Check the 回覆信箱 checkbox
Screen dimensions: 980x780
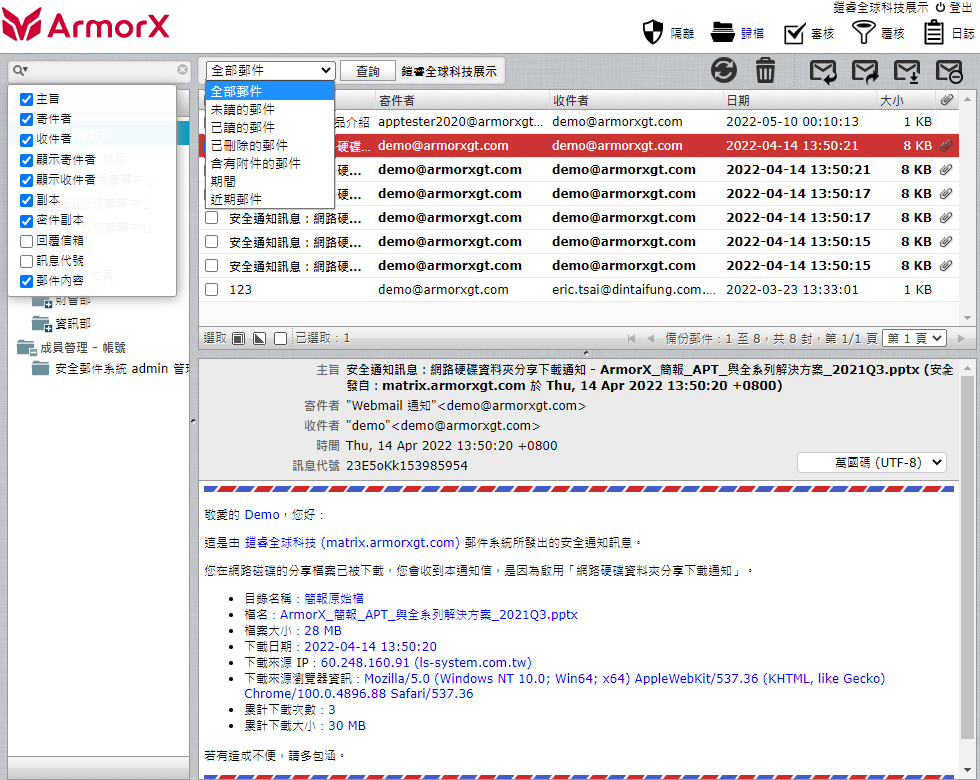(26, 241)
